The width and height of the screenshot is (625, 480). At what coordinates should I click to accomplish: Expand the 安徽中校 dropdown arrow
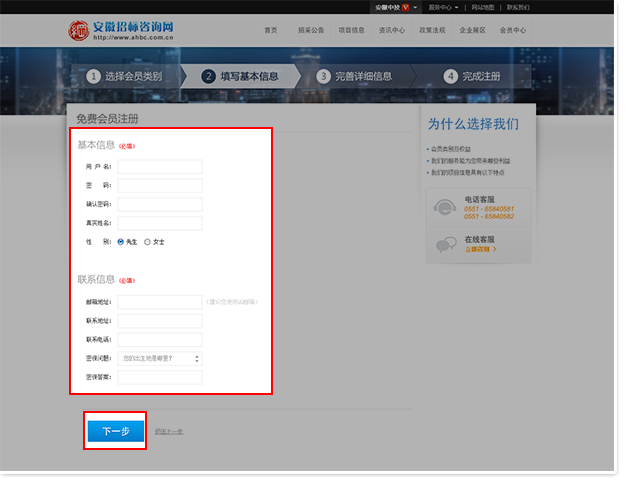[x=415, y=7]
